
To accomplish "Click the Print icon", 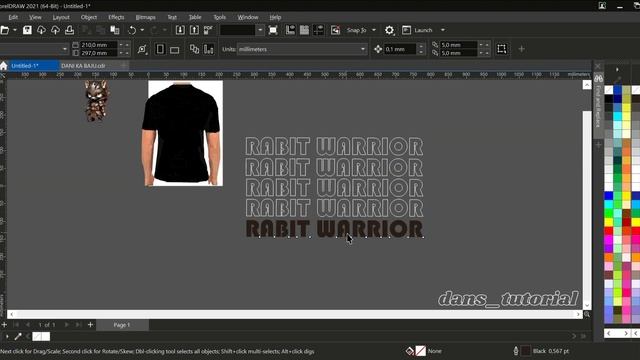I will coord(69,30).
